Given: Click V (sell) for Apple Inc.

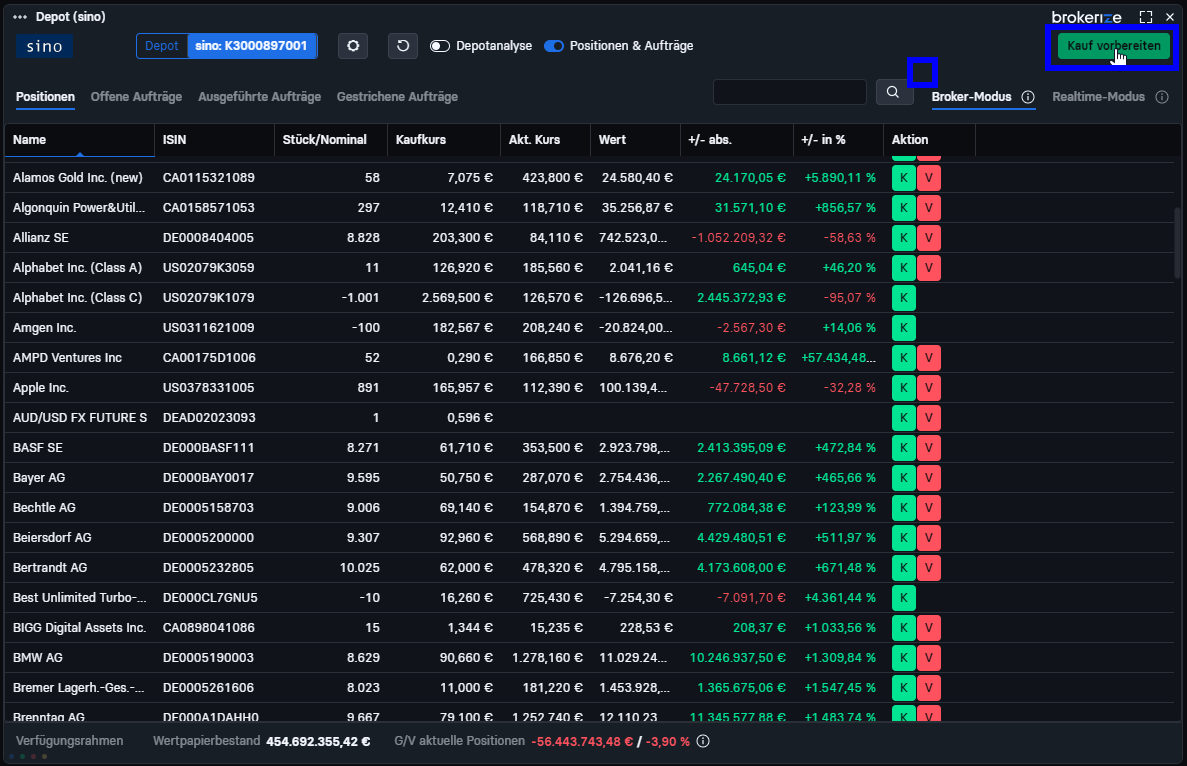Looking at the screenshot, I should [929, 388].
